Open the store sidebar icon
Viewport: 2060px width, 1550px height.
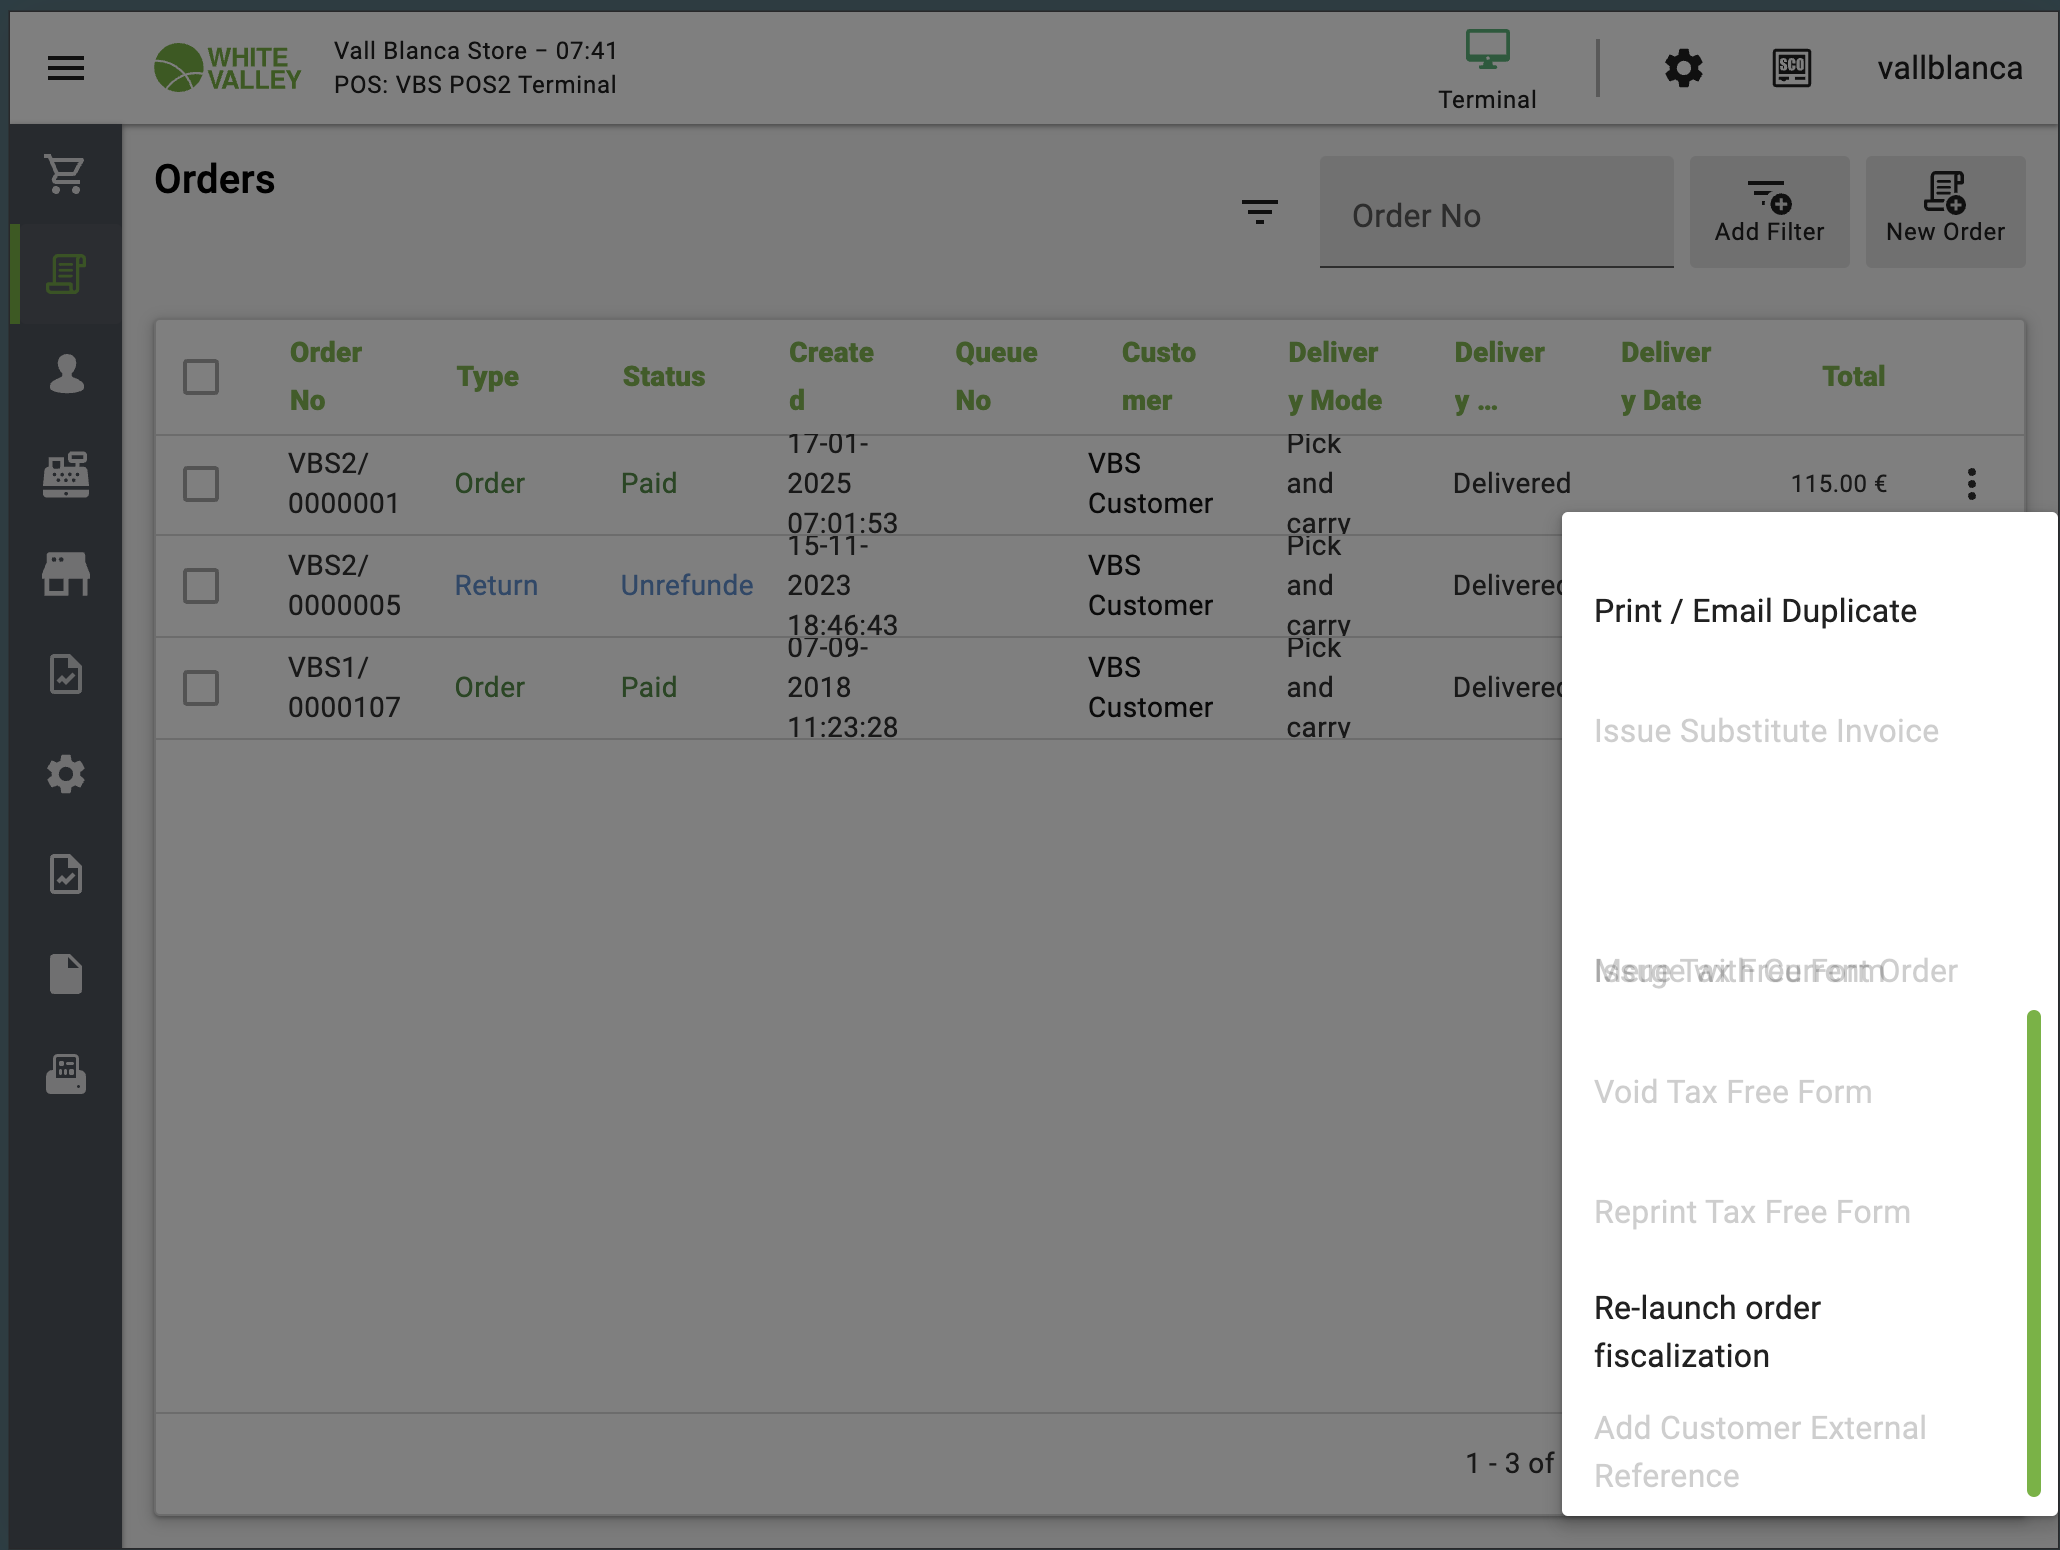pos(66,574)
